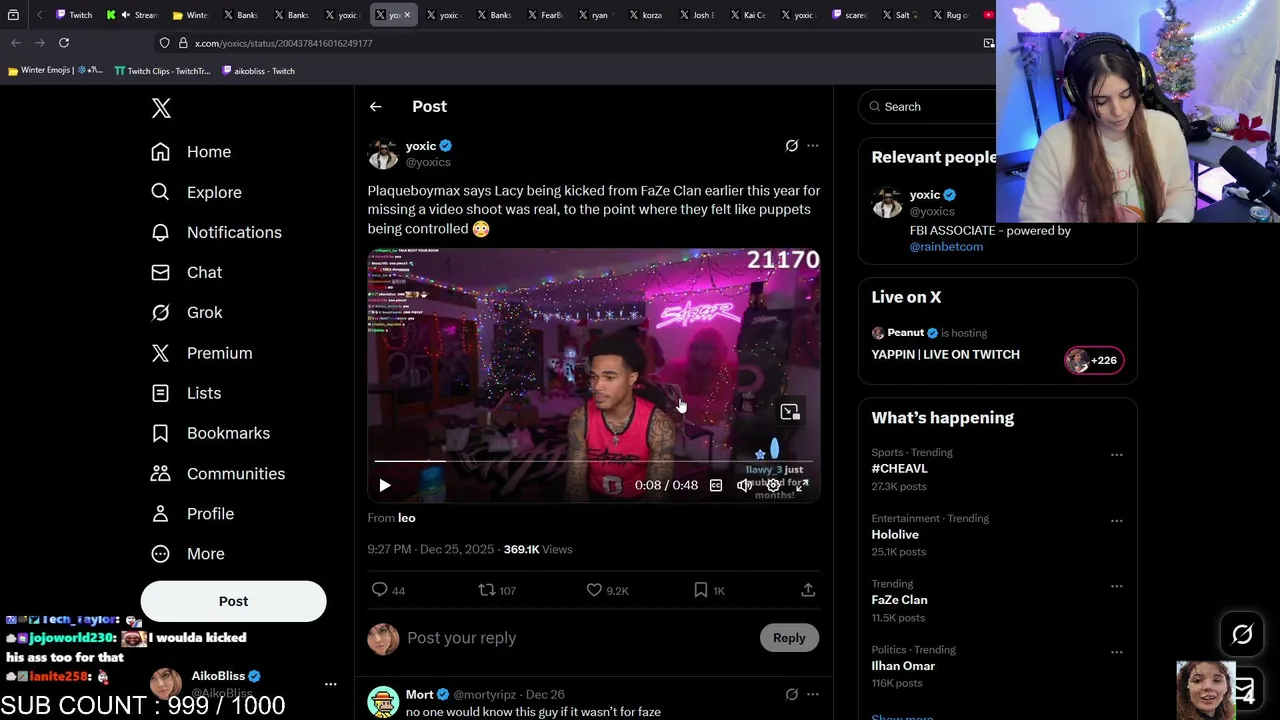The height and width of the screenshot is (720, 1280).
Task: Go back using the Post header arrow
Action: tap(375, 106)
